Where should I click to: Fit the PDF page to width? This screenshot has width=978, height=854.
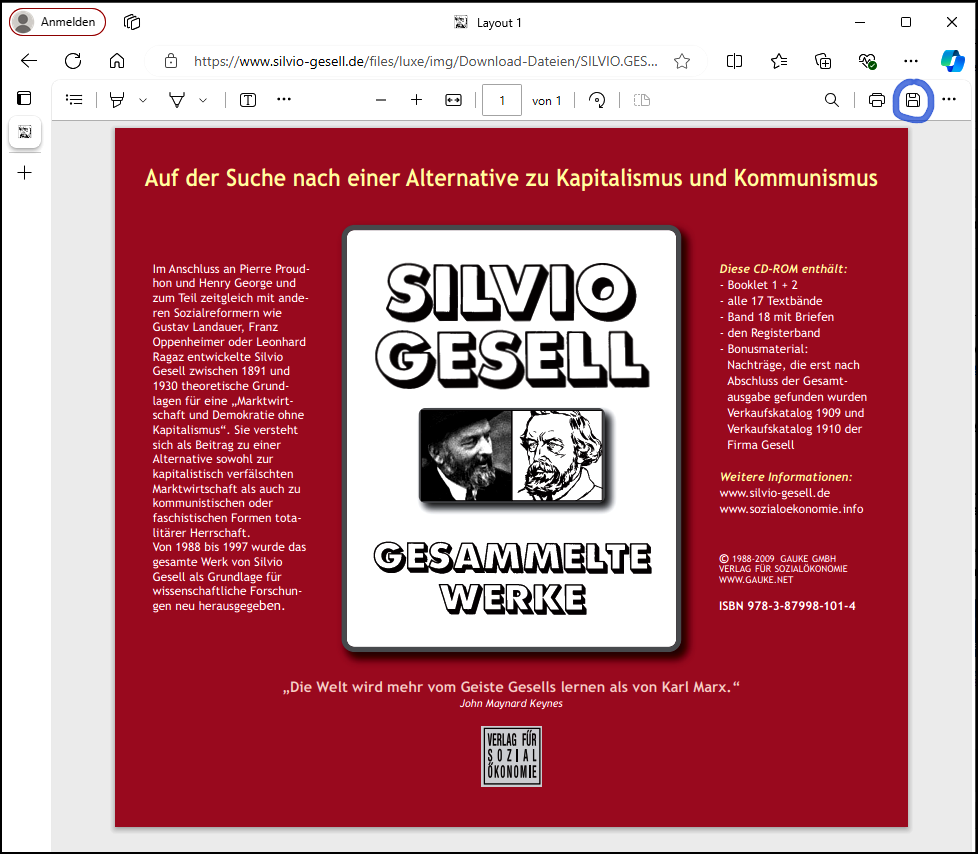pyautogui.click(x=453, y=100)
